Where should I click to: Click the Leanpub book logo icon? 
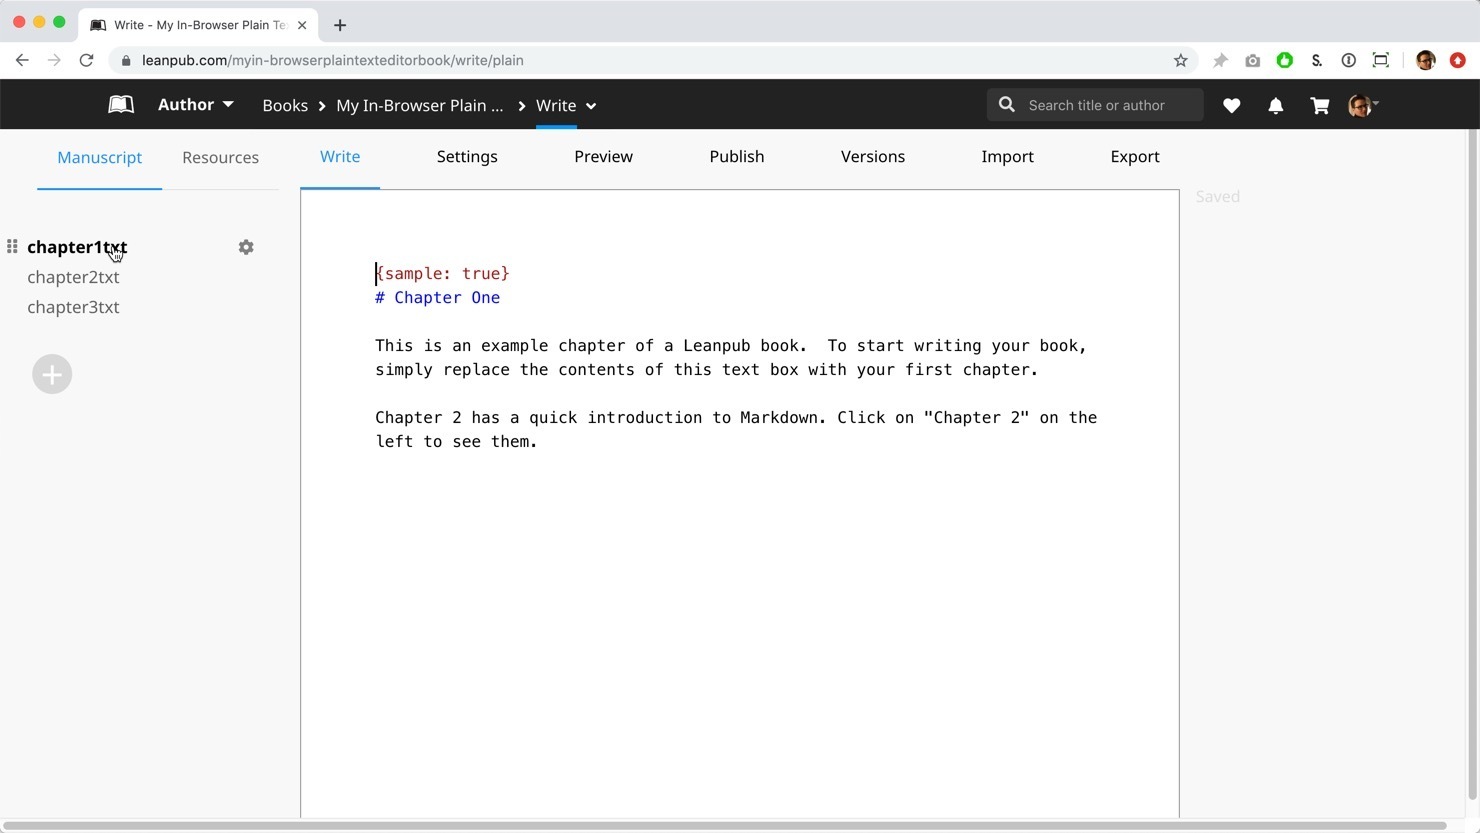tap(121, 105)
